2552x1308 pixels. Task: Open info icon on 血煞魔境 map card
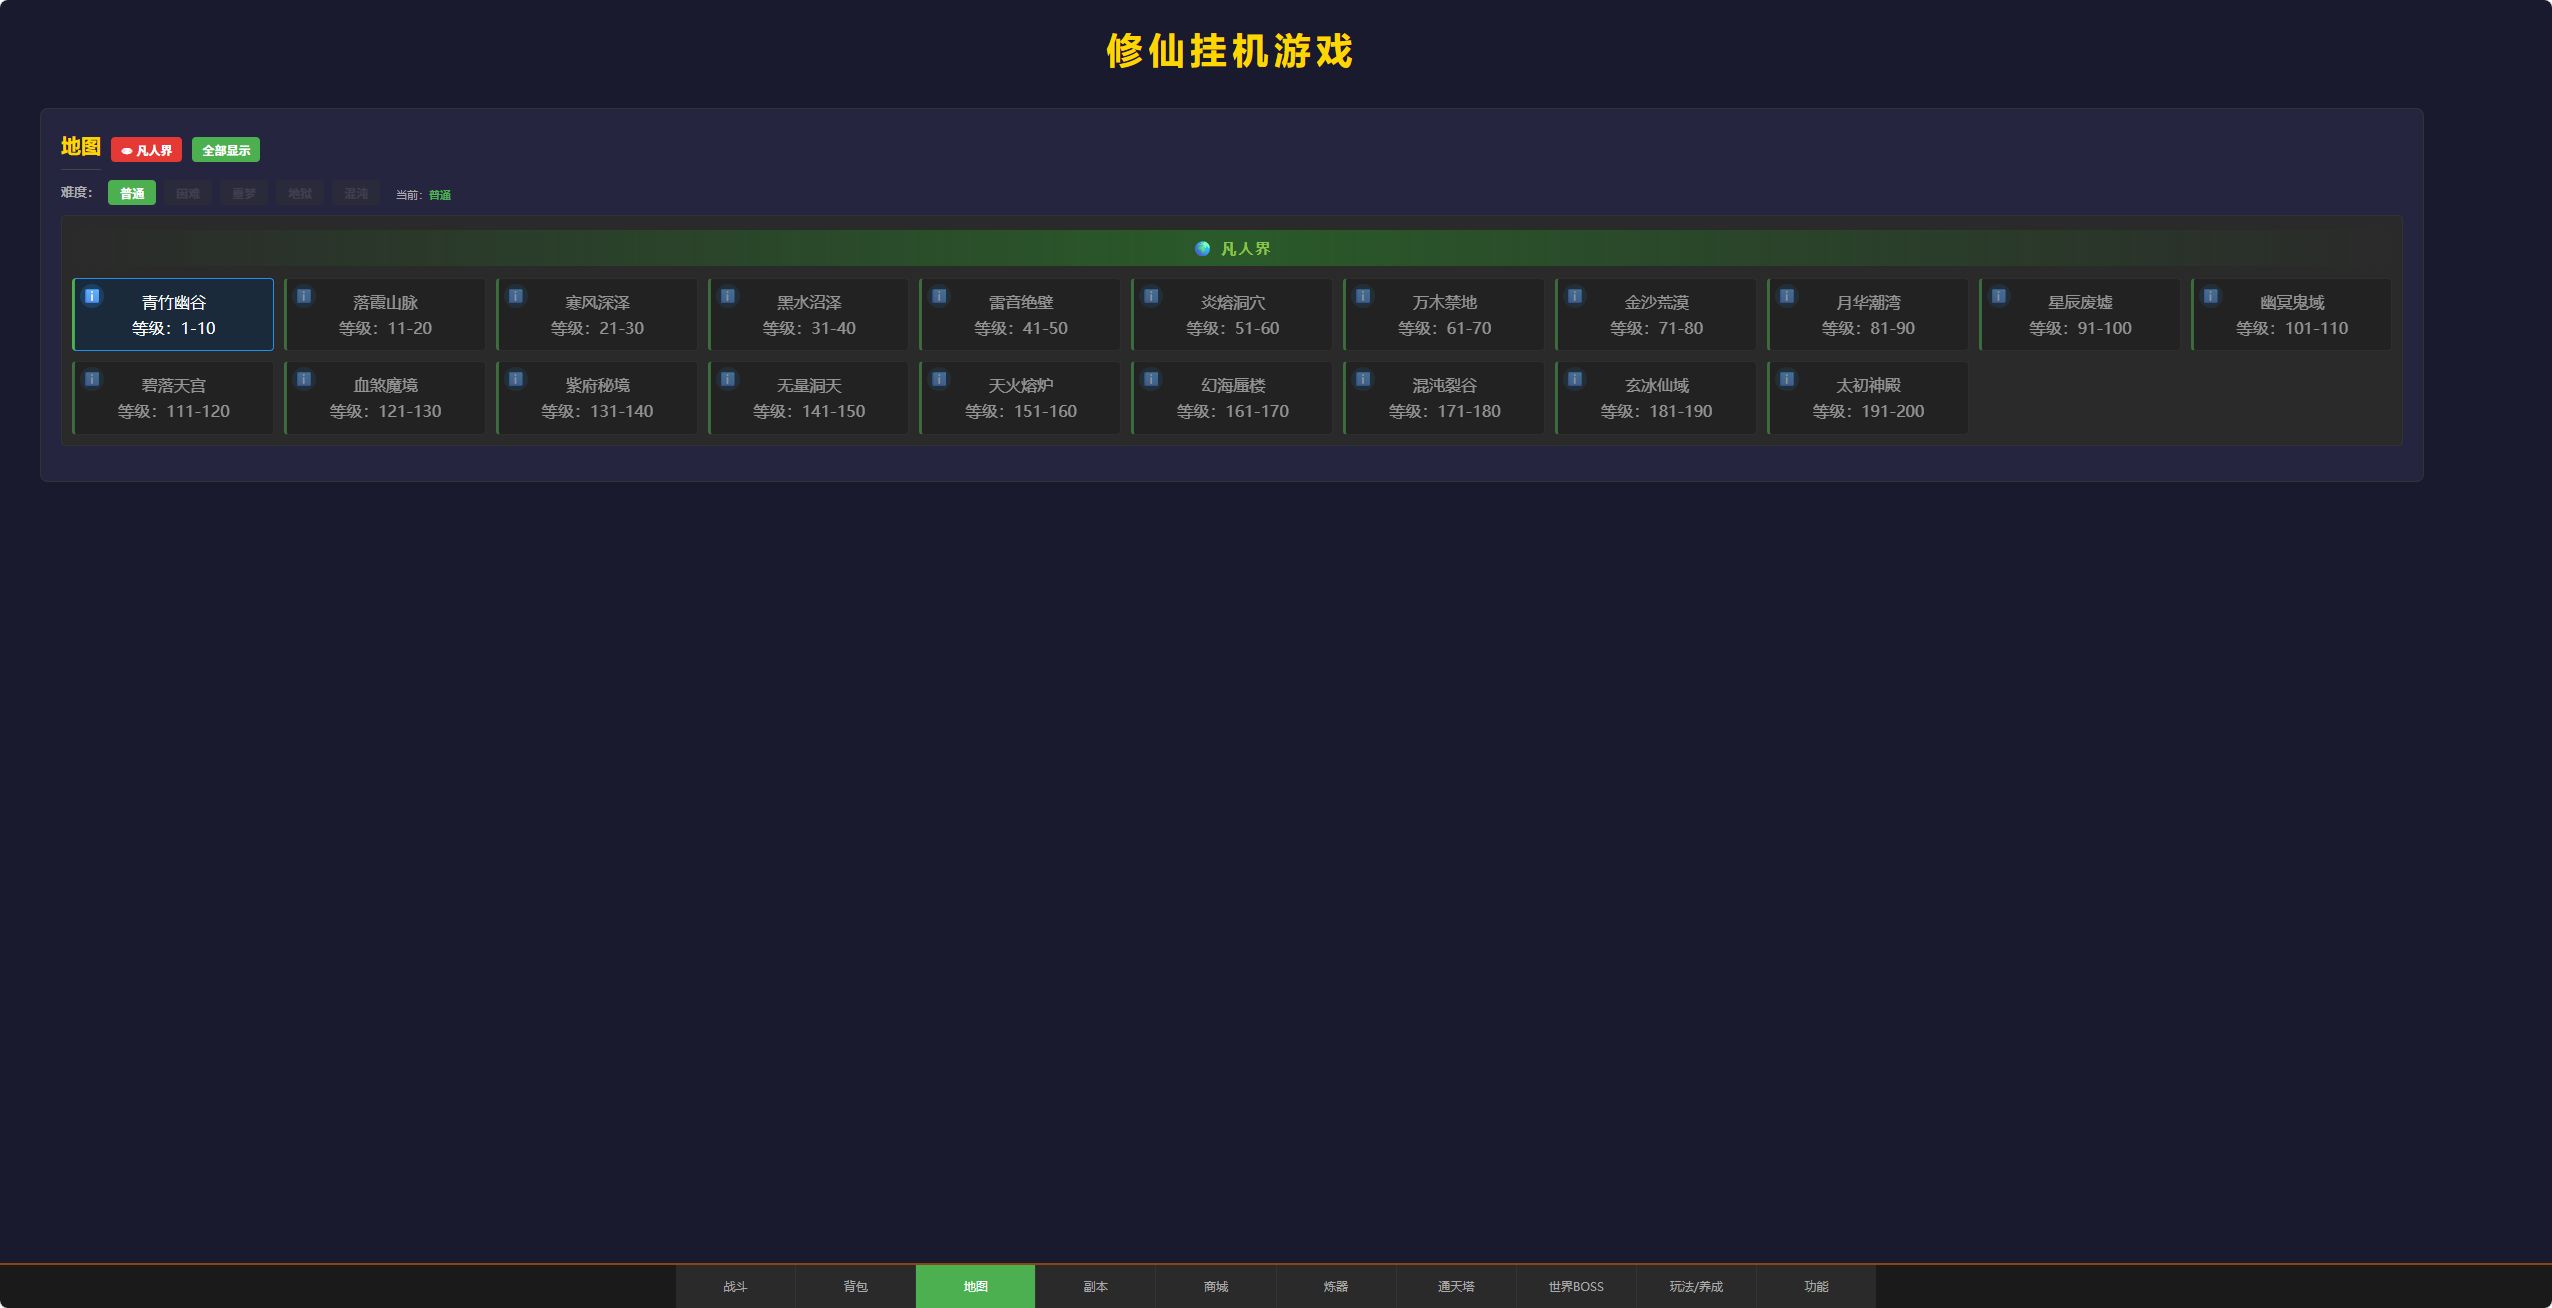click(304, 379)
